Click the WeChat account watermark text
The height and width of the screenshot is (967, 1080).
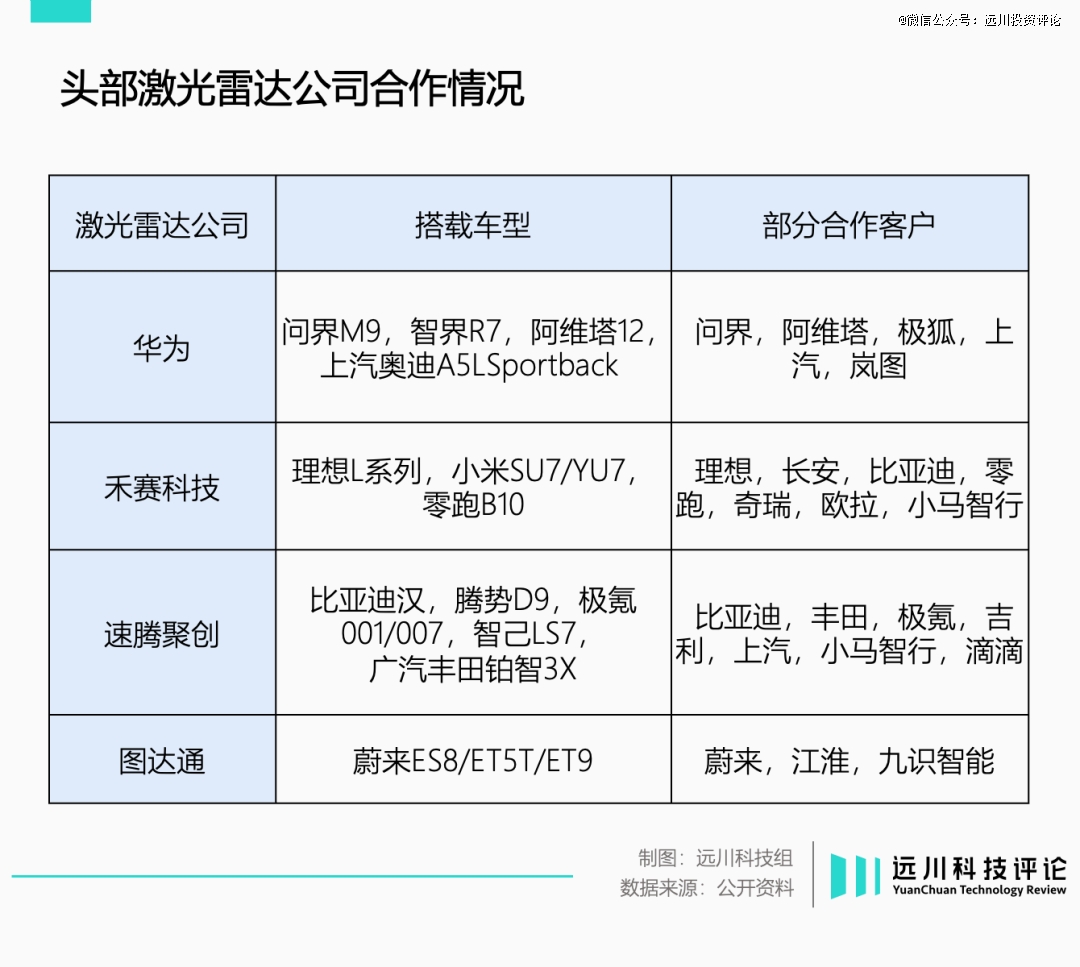(978, 20)
